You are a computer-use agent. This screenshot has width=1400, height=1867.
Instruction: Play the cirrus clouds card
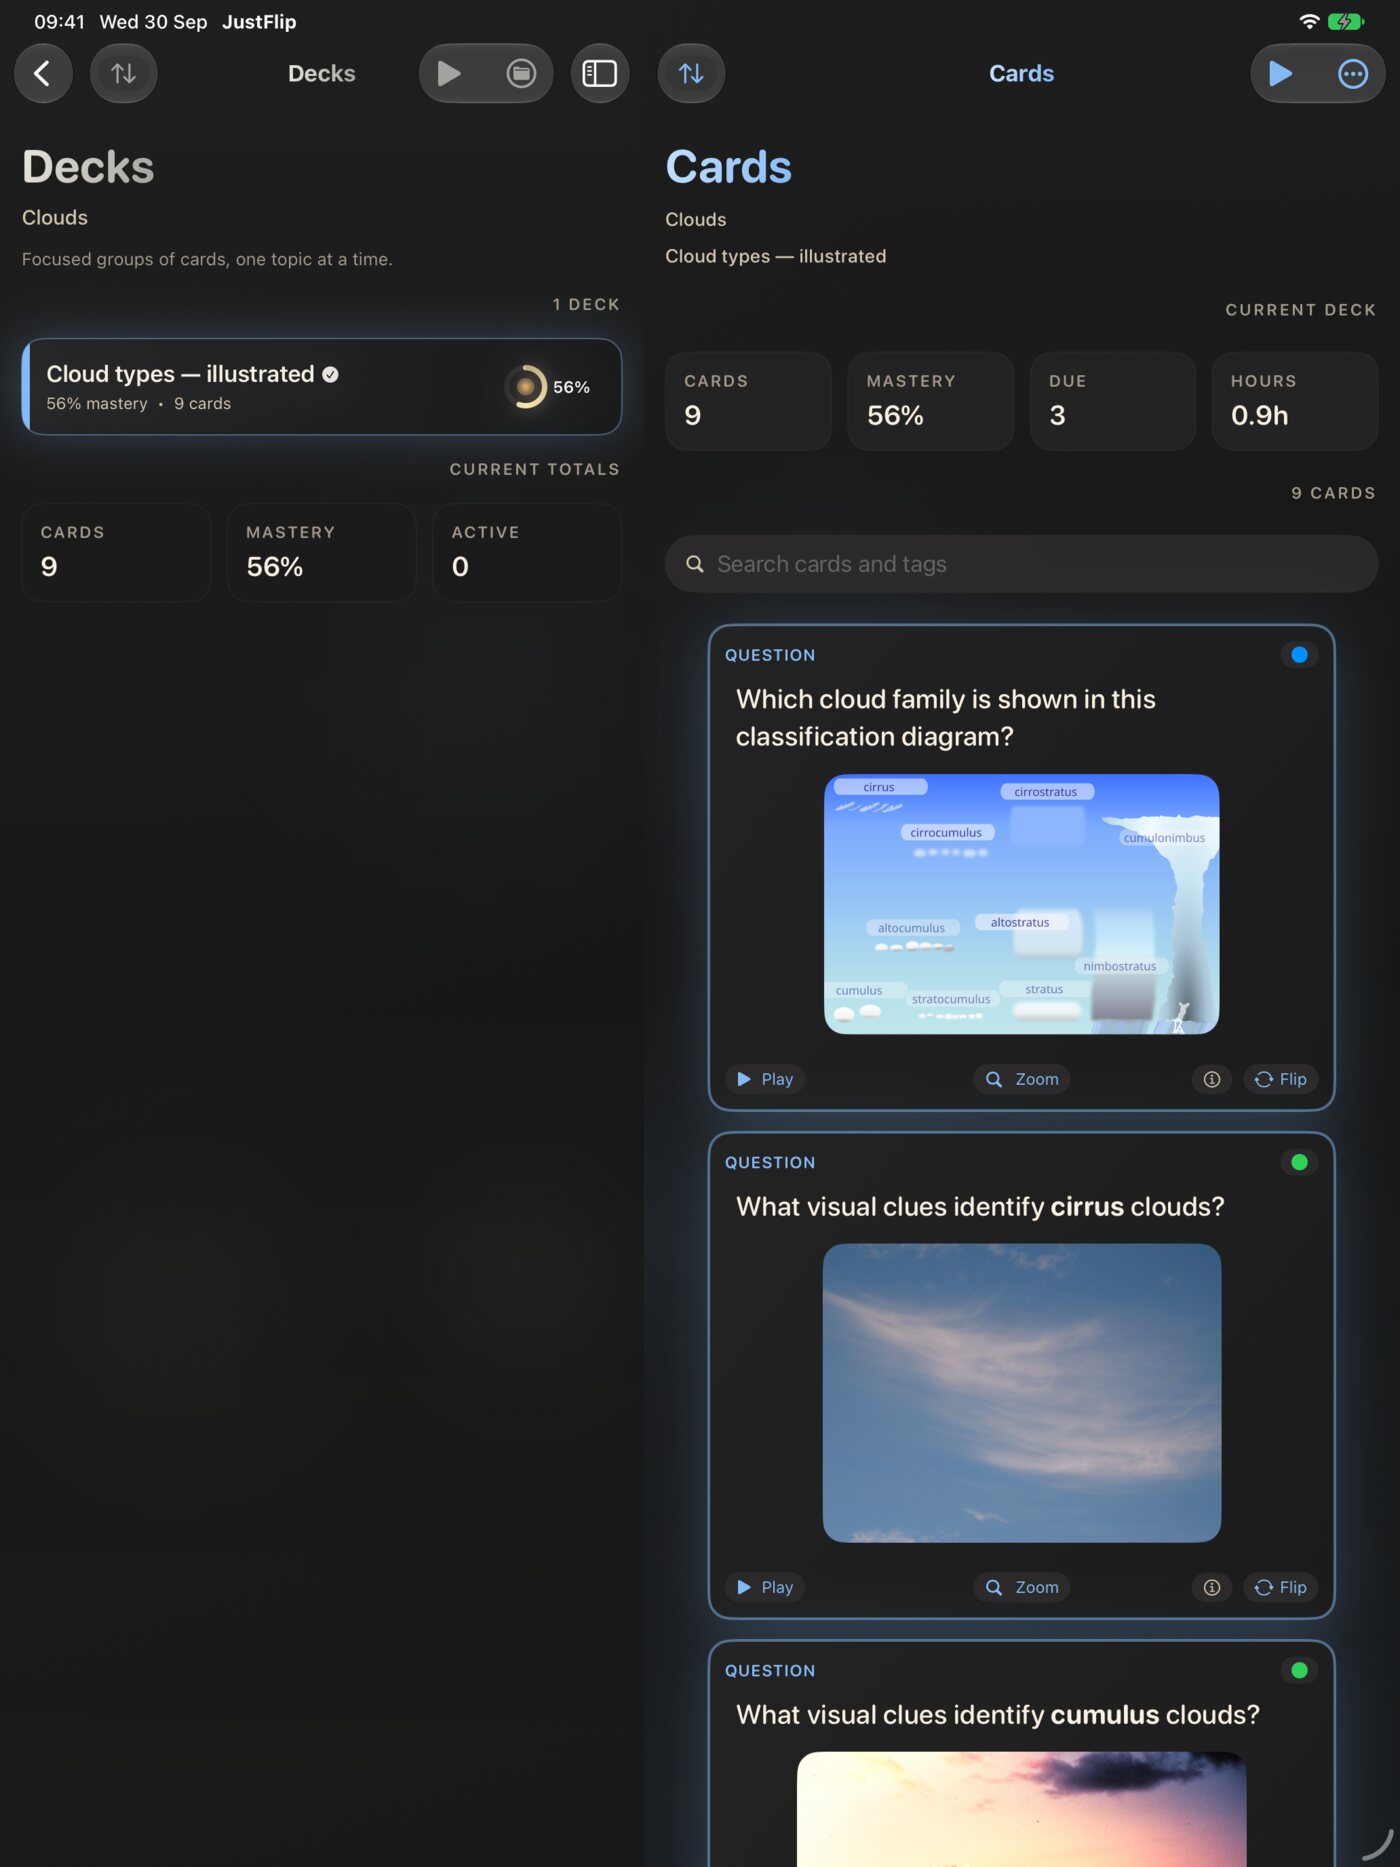765,1587
